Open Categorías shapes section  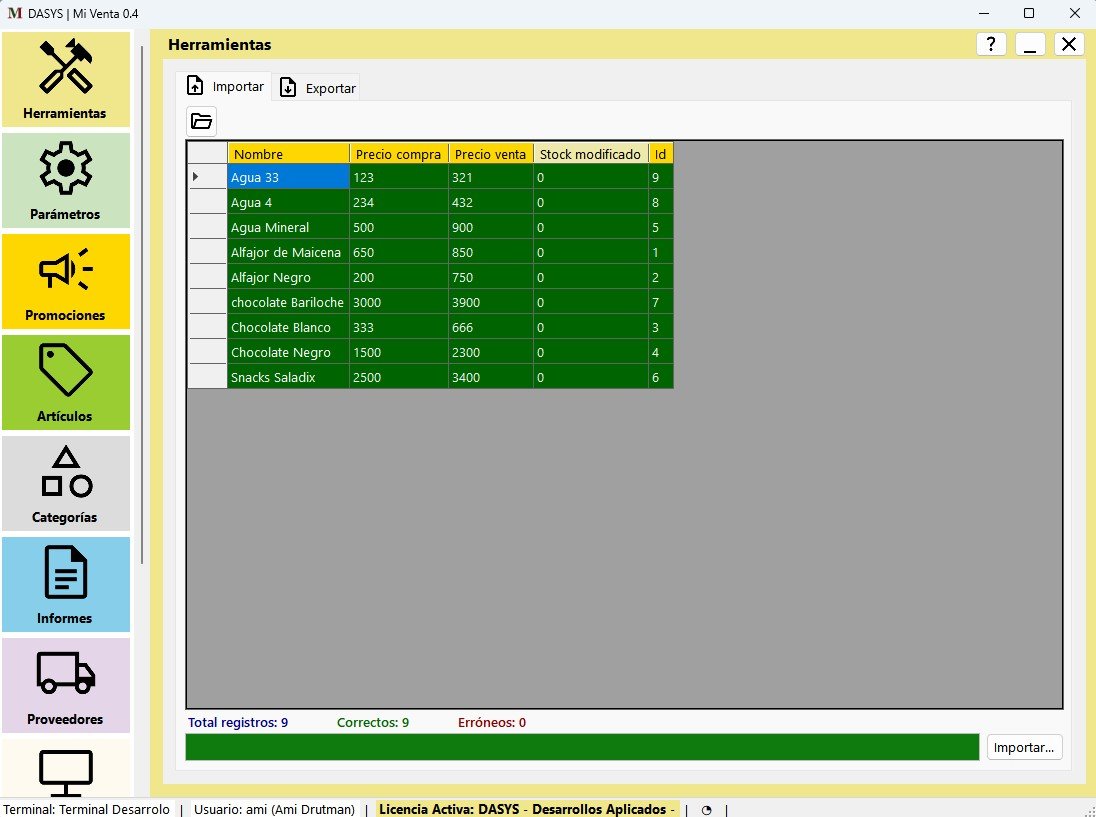click(x=66, y=483)
